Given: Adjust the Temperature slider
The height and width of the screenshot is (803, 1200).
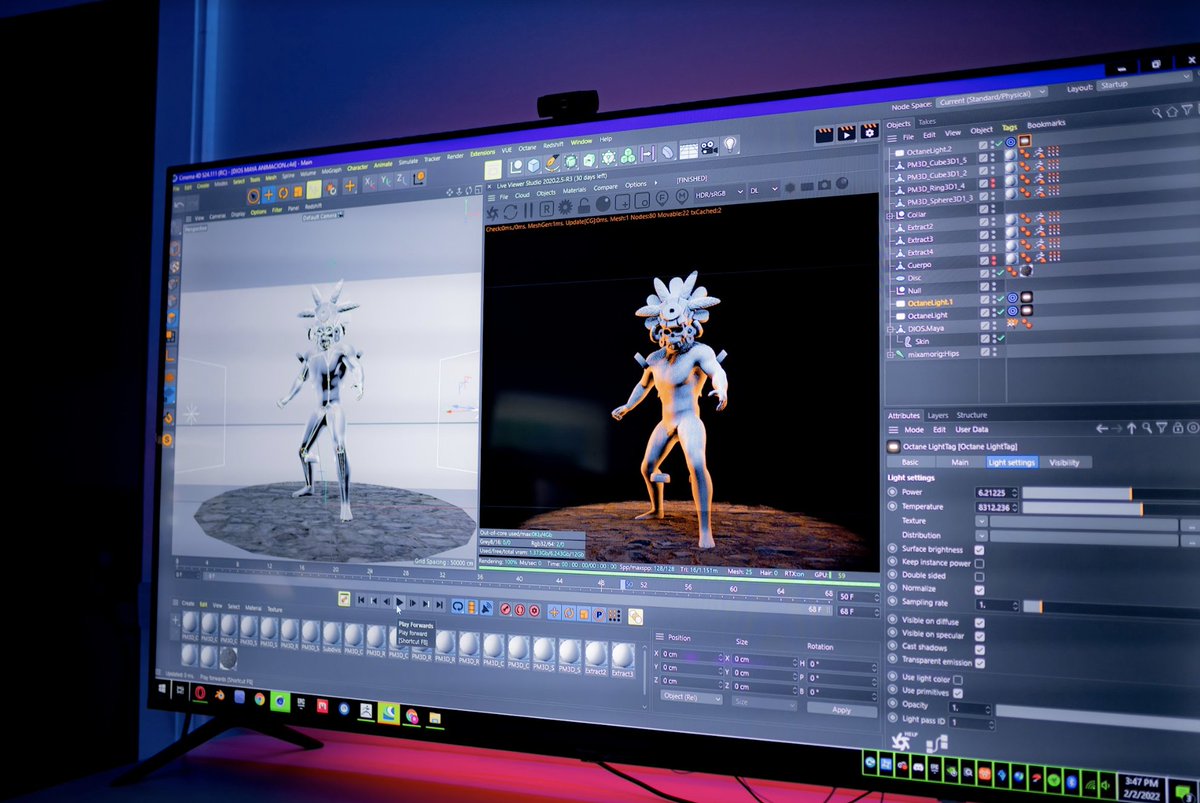Looking at the screenshot, I should [x=1110, y=508].
